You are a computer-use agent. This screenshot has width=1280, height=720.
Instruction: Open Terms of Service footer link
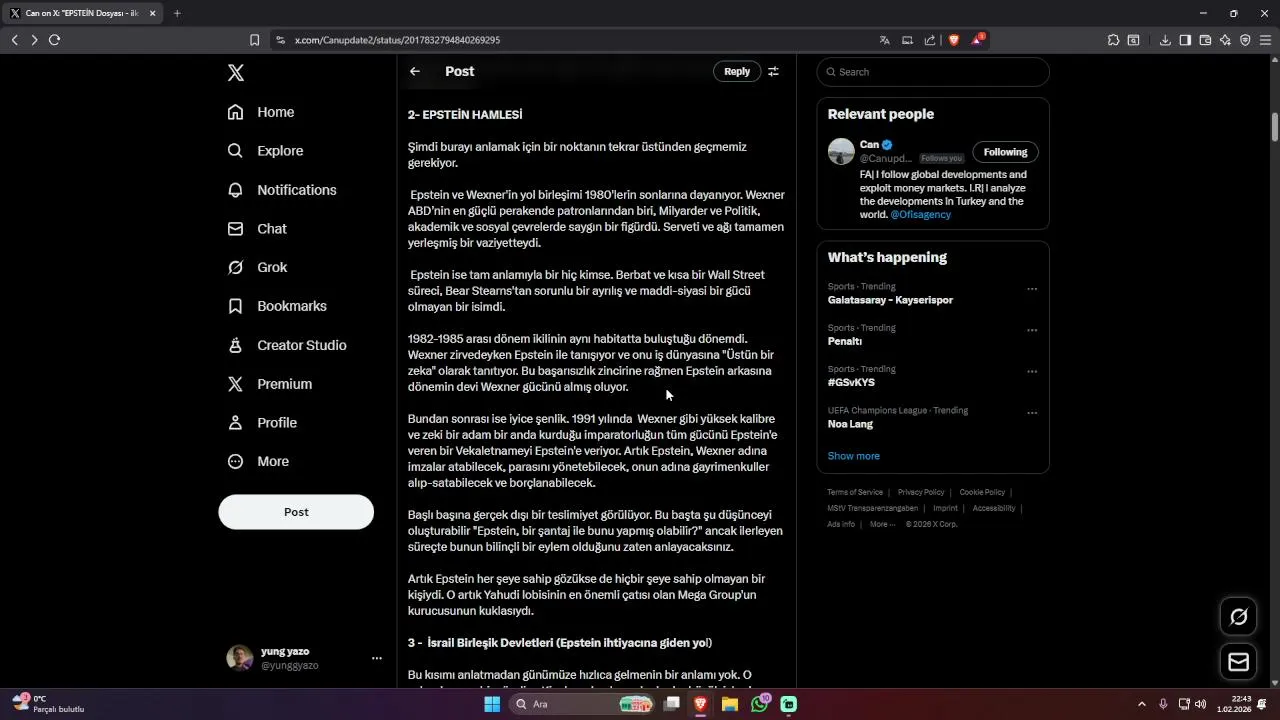[x=855, y=492]
